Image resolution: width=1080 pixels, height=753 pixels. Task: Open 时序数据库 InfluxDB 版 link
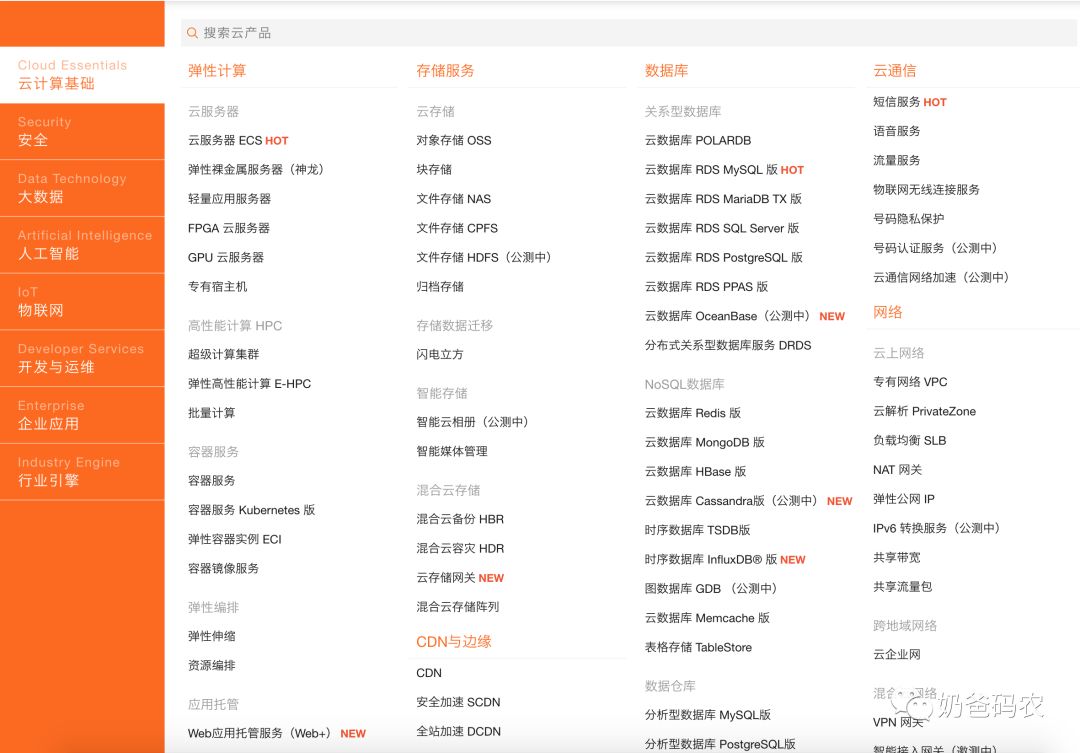pos(711,559)
